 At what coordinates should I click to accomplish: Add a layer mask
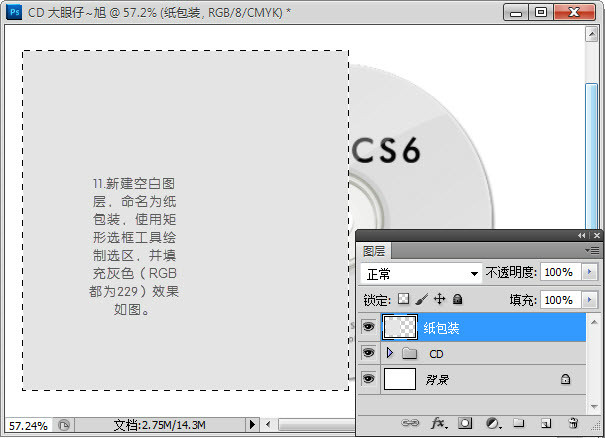click(465, 424)
